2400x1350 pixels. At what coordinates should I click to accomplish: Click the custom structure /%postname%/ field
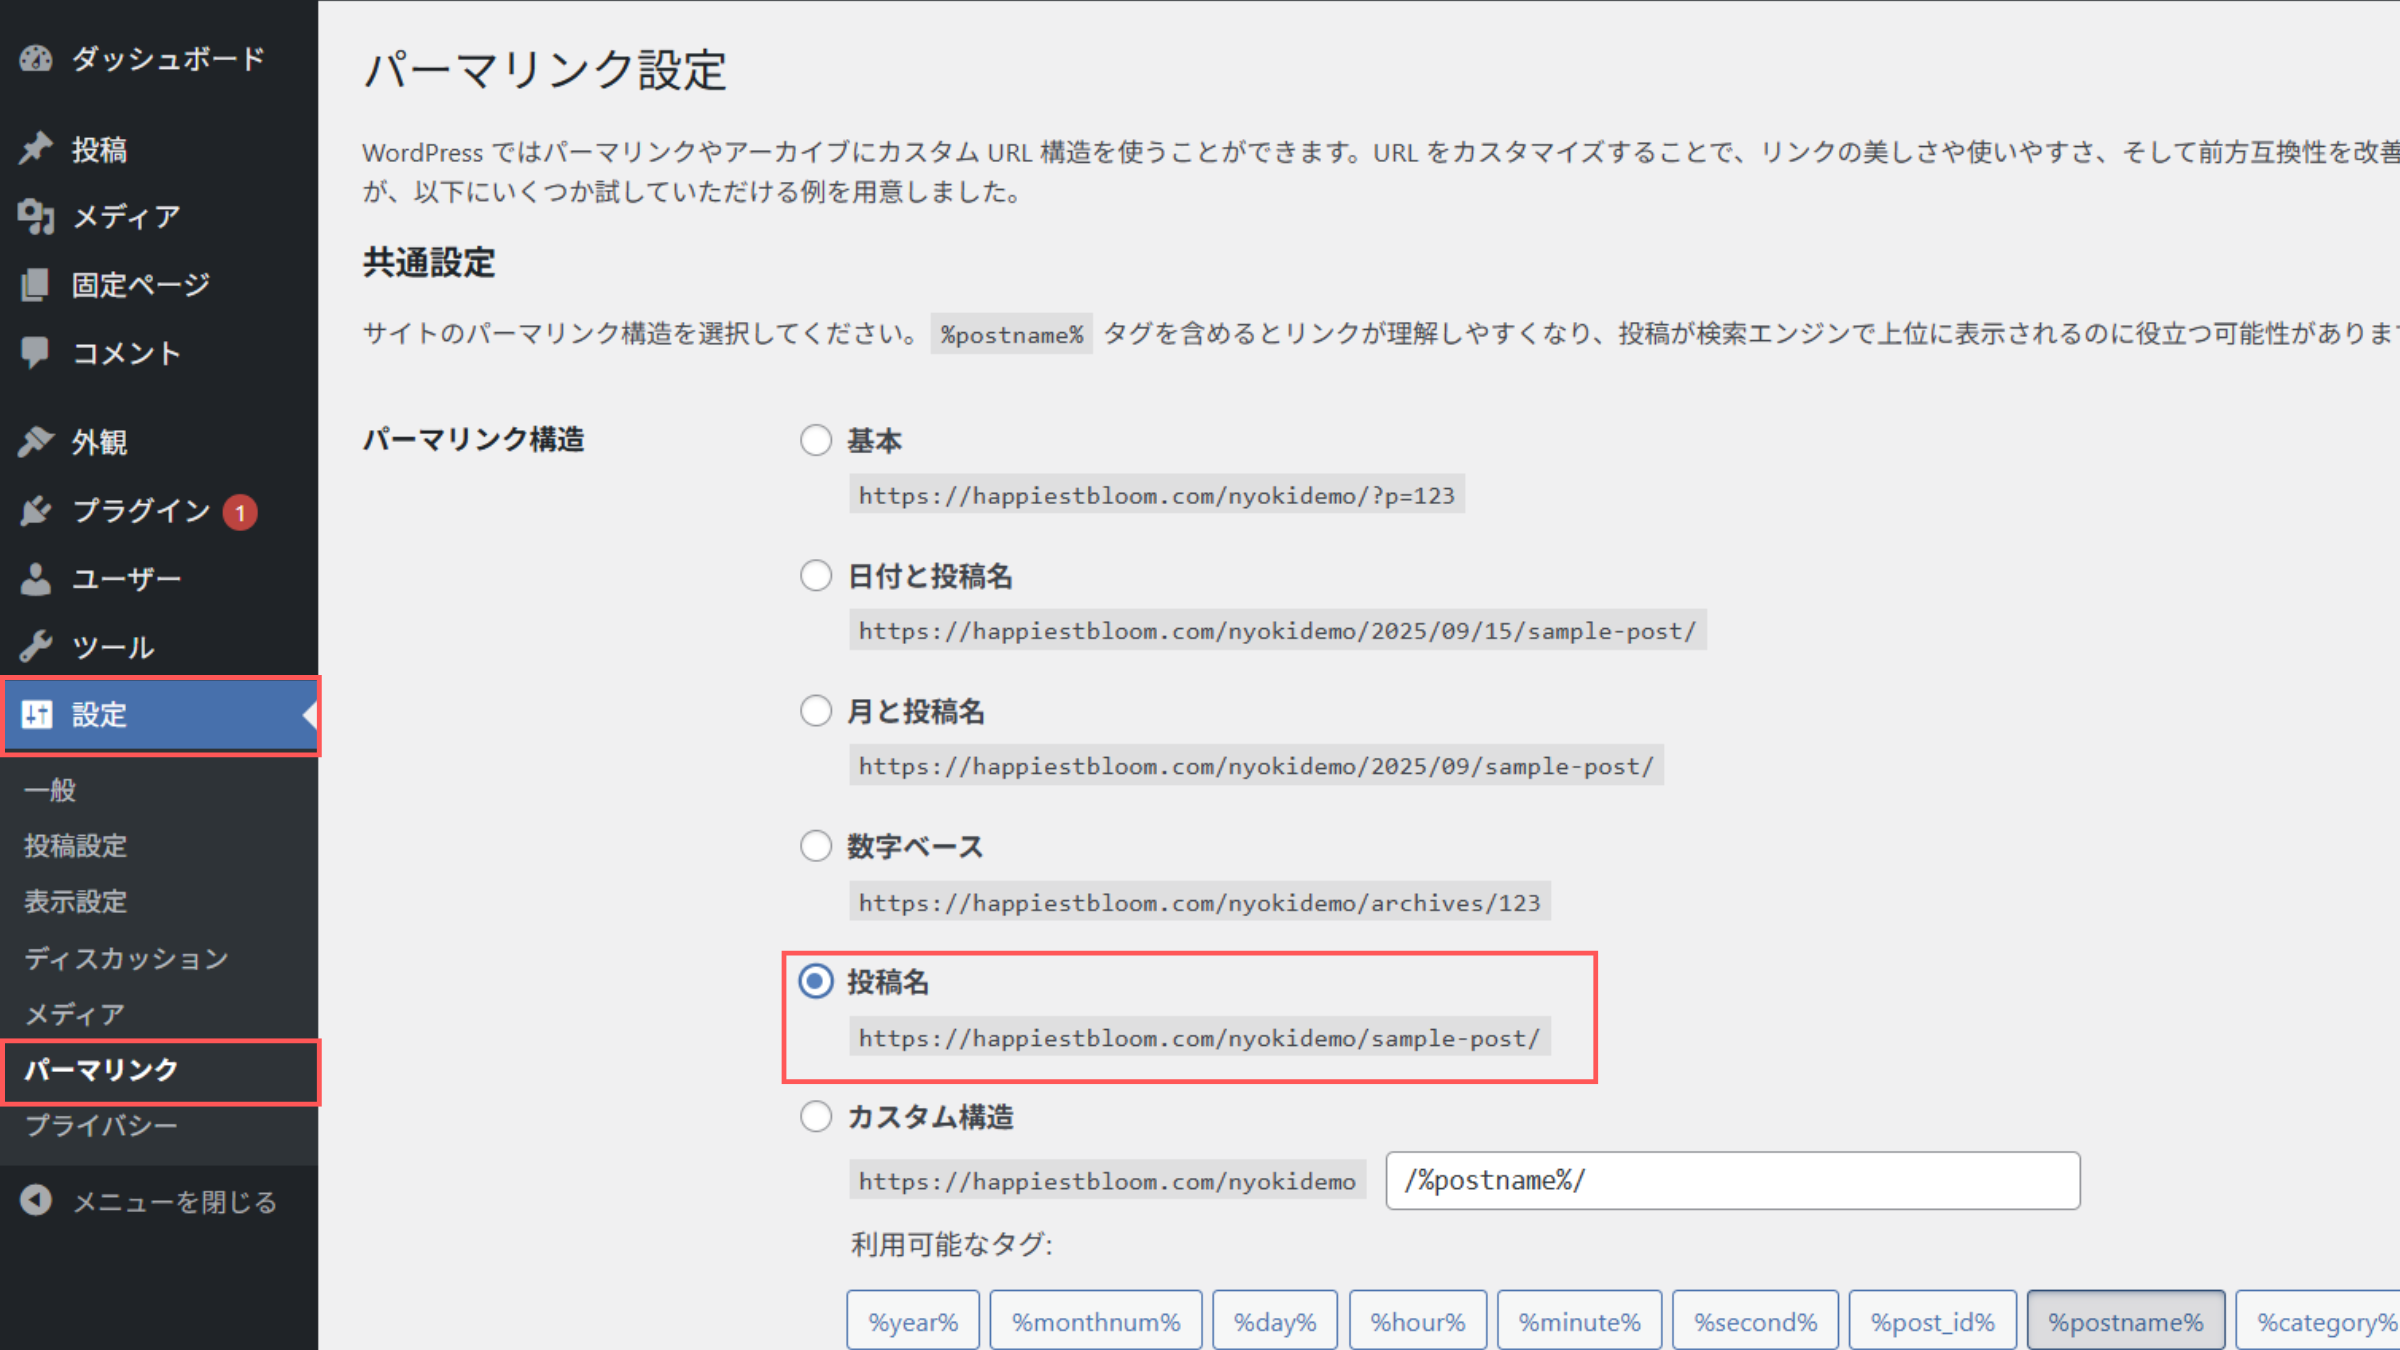click(1732, 1181)
